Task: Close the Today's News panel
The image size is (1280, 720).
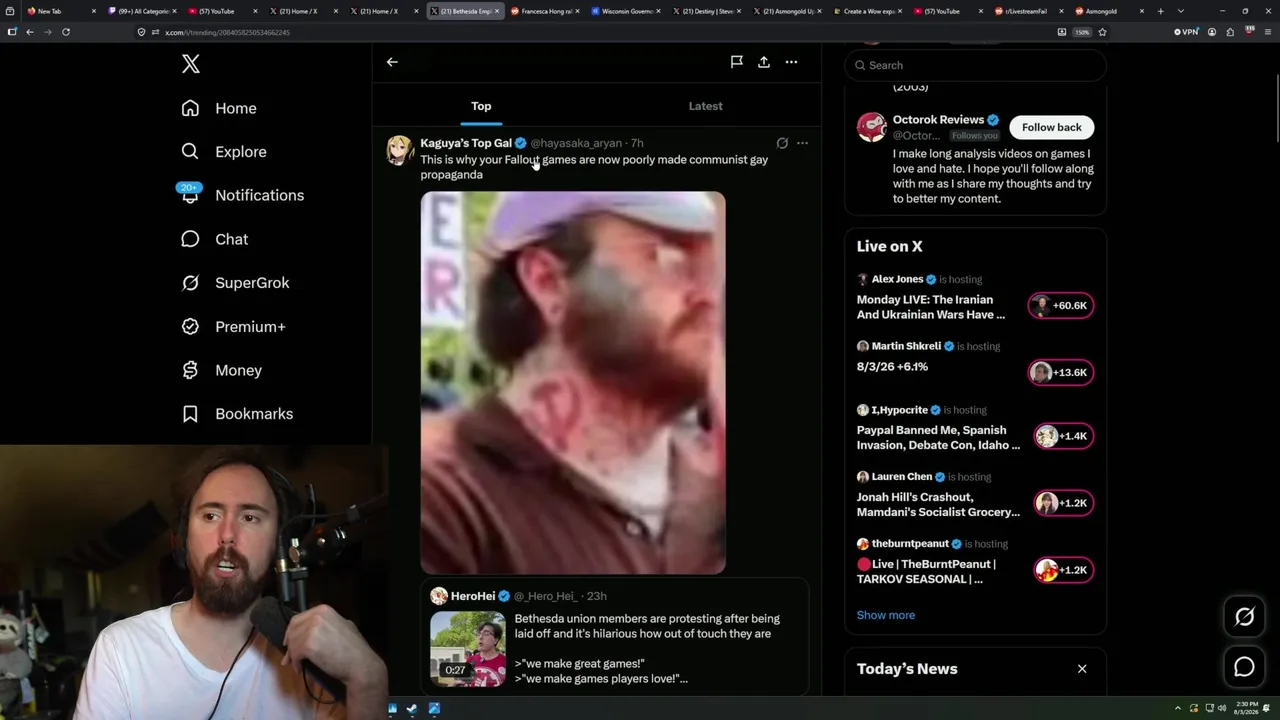Action: click(1082, 669)
